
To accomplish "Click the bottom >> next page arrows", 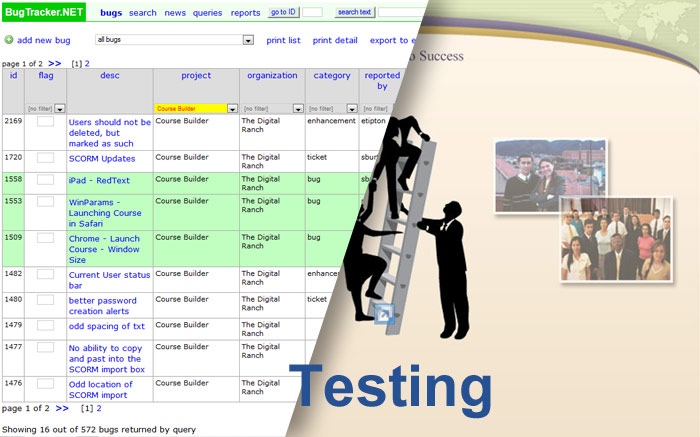I will tap(62, 408).
